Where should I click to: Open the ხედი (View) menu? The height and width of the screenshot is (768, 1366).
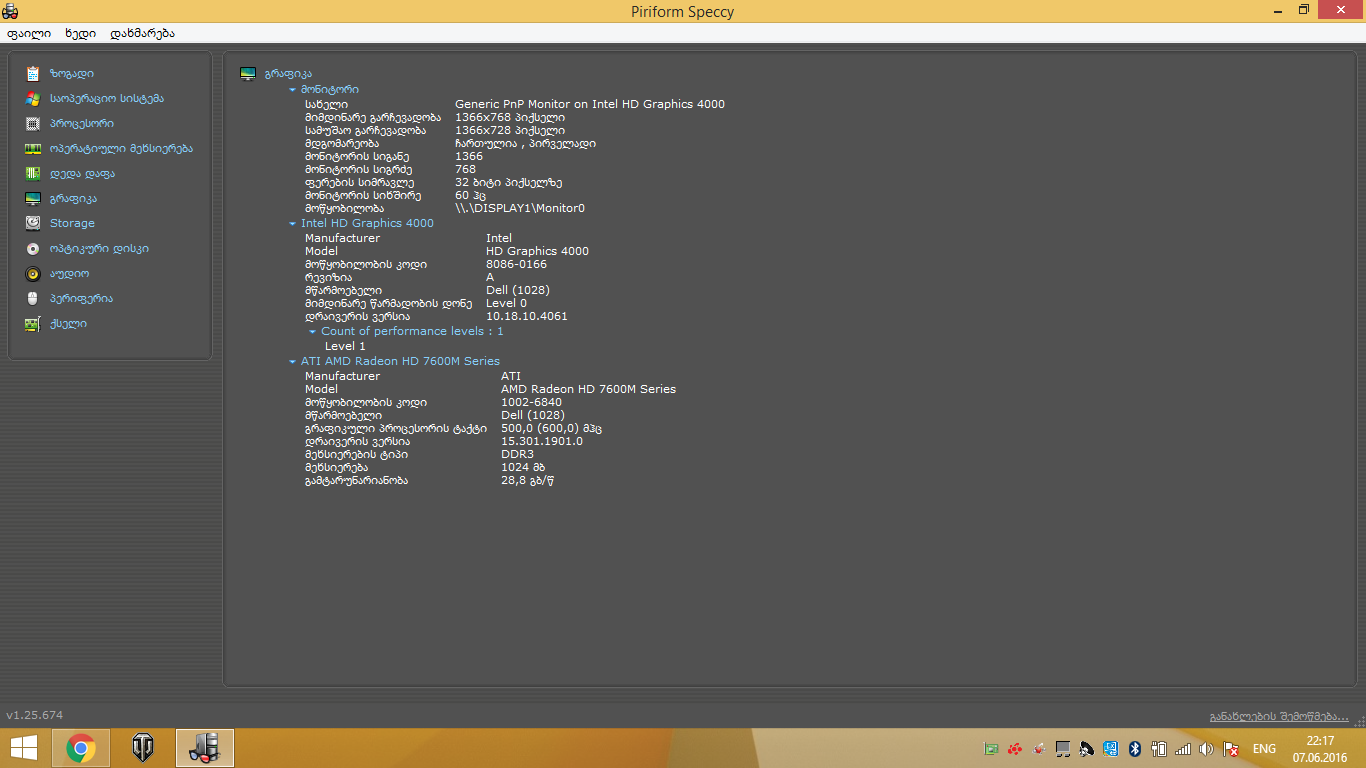click(80, 33)
